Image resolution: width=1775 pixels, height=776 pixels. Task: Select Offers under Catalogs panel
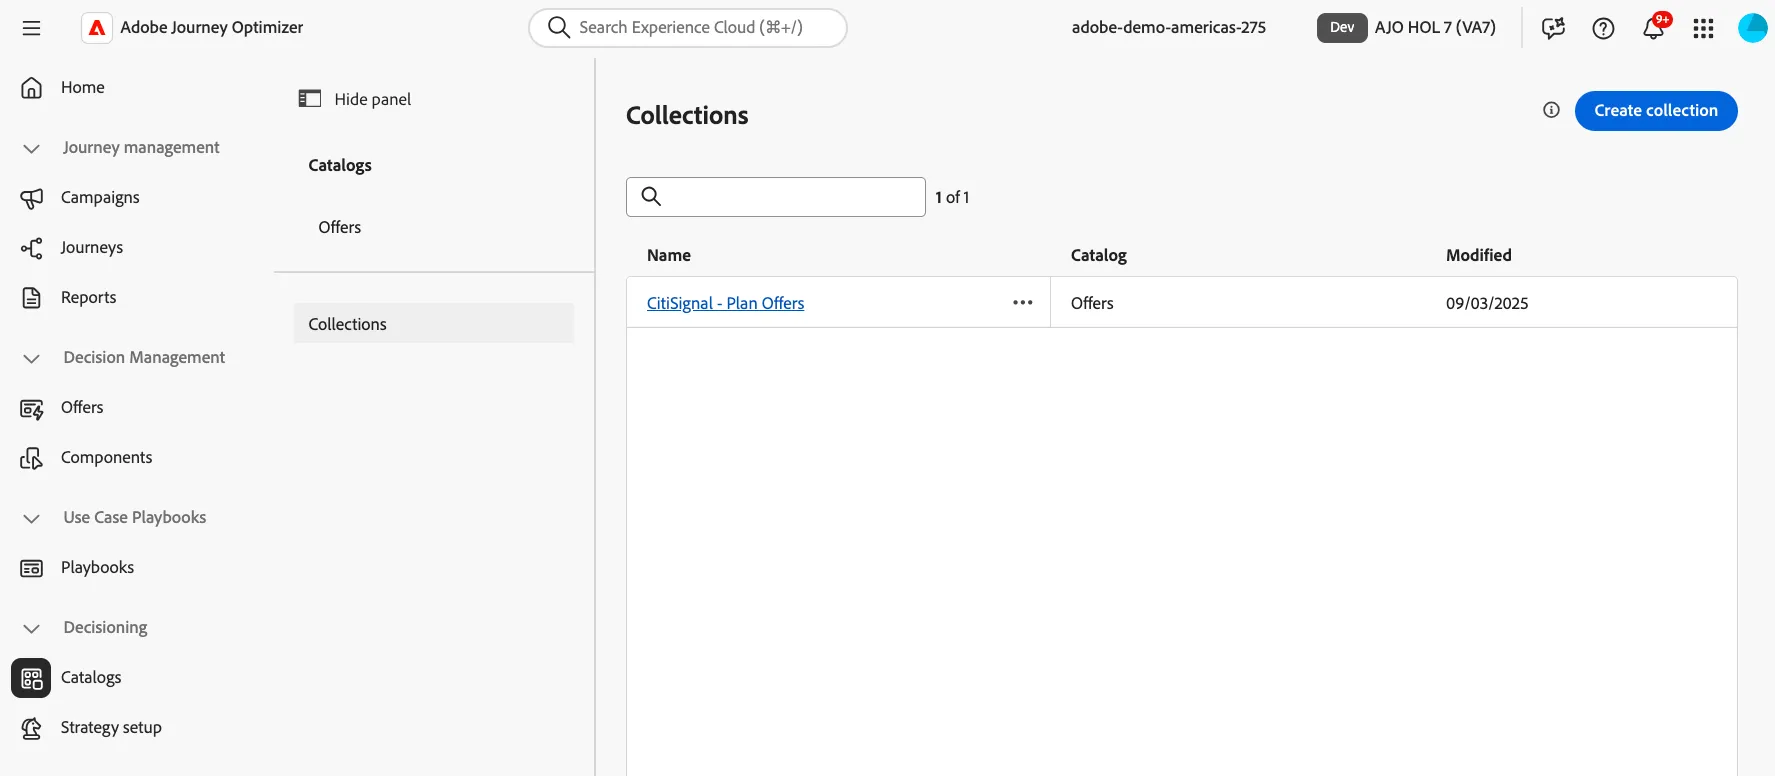340,227
